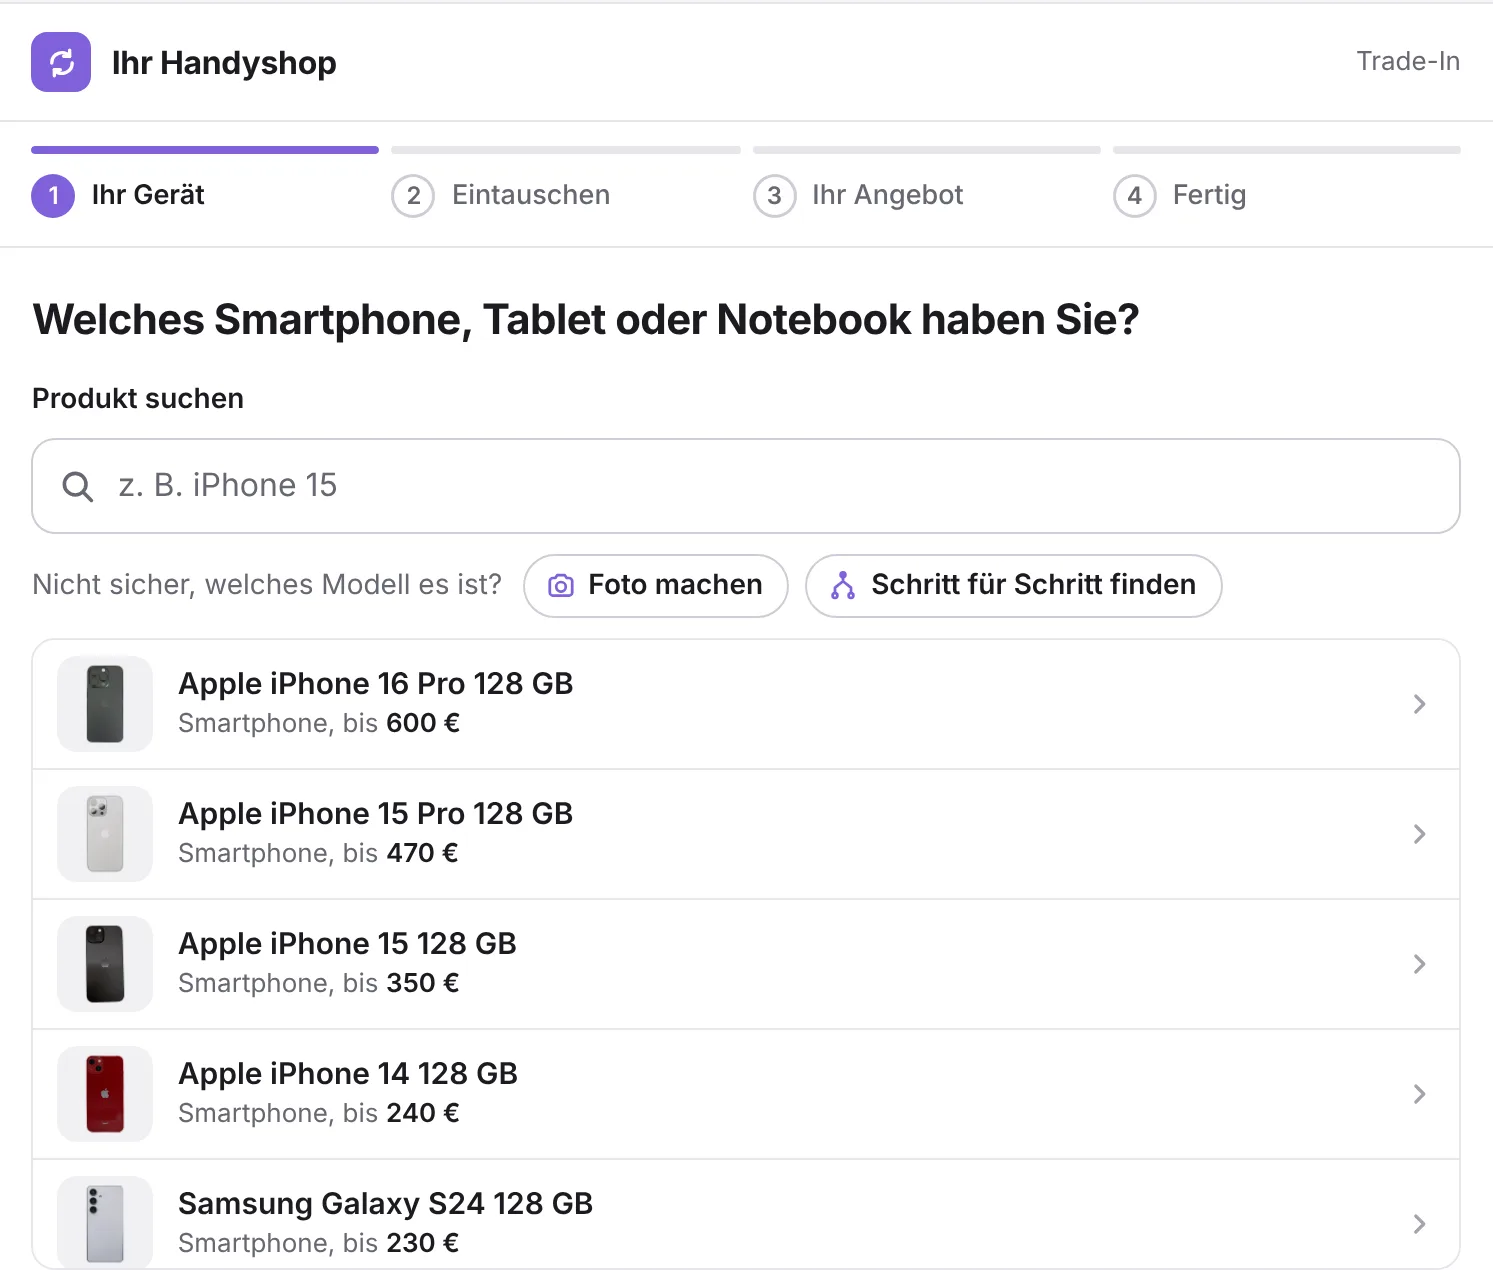Choose Apple iPhone 15 128 GB title
Screen dimensions: 1493x1270
click(347, 944)
